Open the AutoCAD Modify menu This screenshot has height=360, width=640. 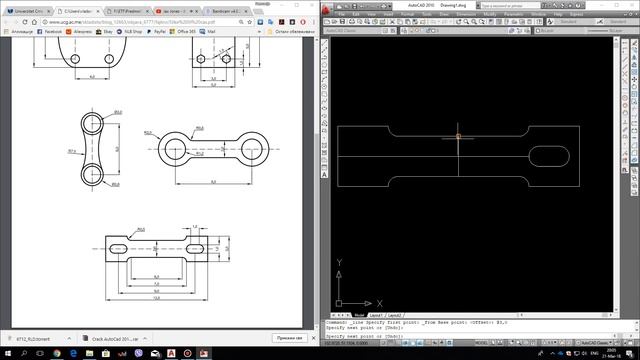coord(490,14)
